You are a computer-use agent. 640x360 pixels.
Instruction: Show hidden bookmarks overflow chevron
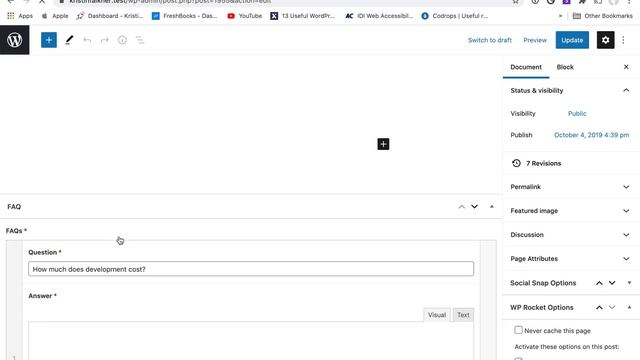tap(560, 16)
